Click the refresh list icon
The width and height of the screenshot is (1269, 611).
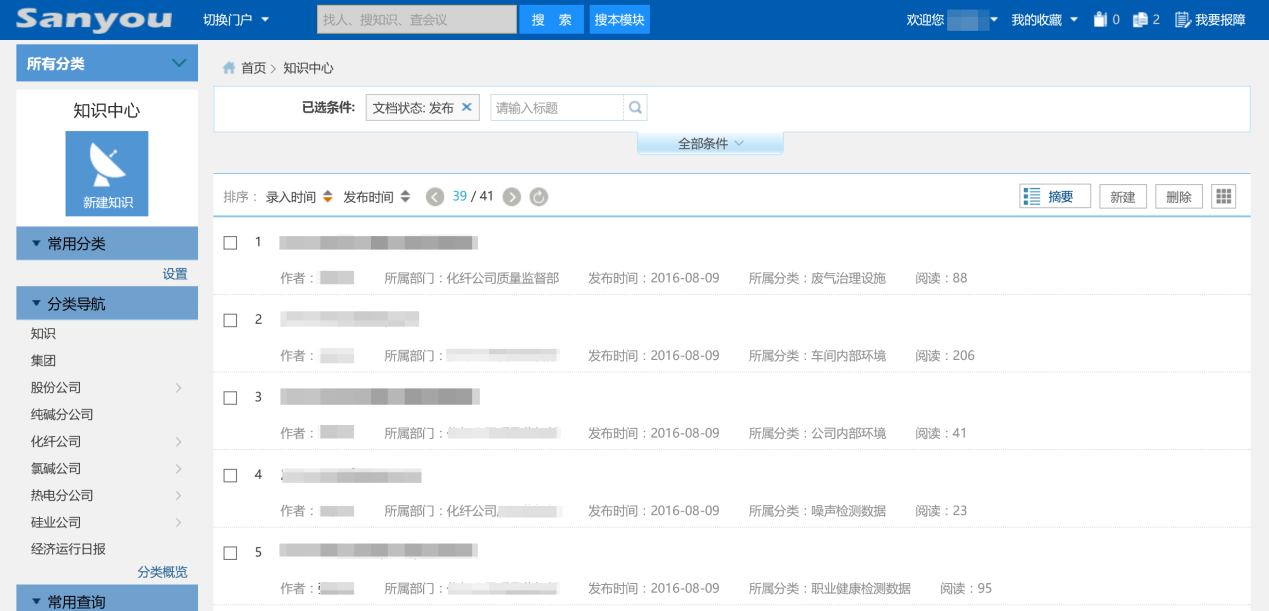pos(539,197)
